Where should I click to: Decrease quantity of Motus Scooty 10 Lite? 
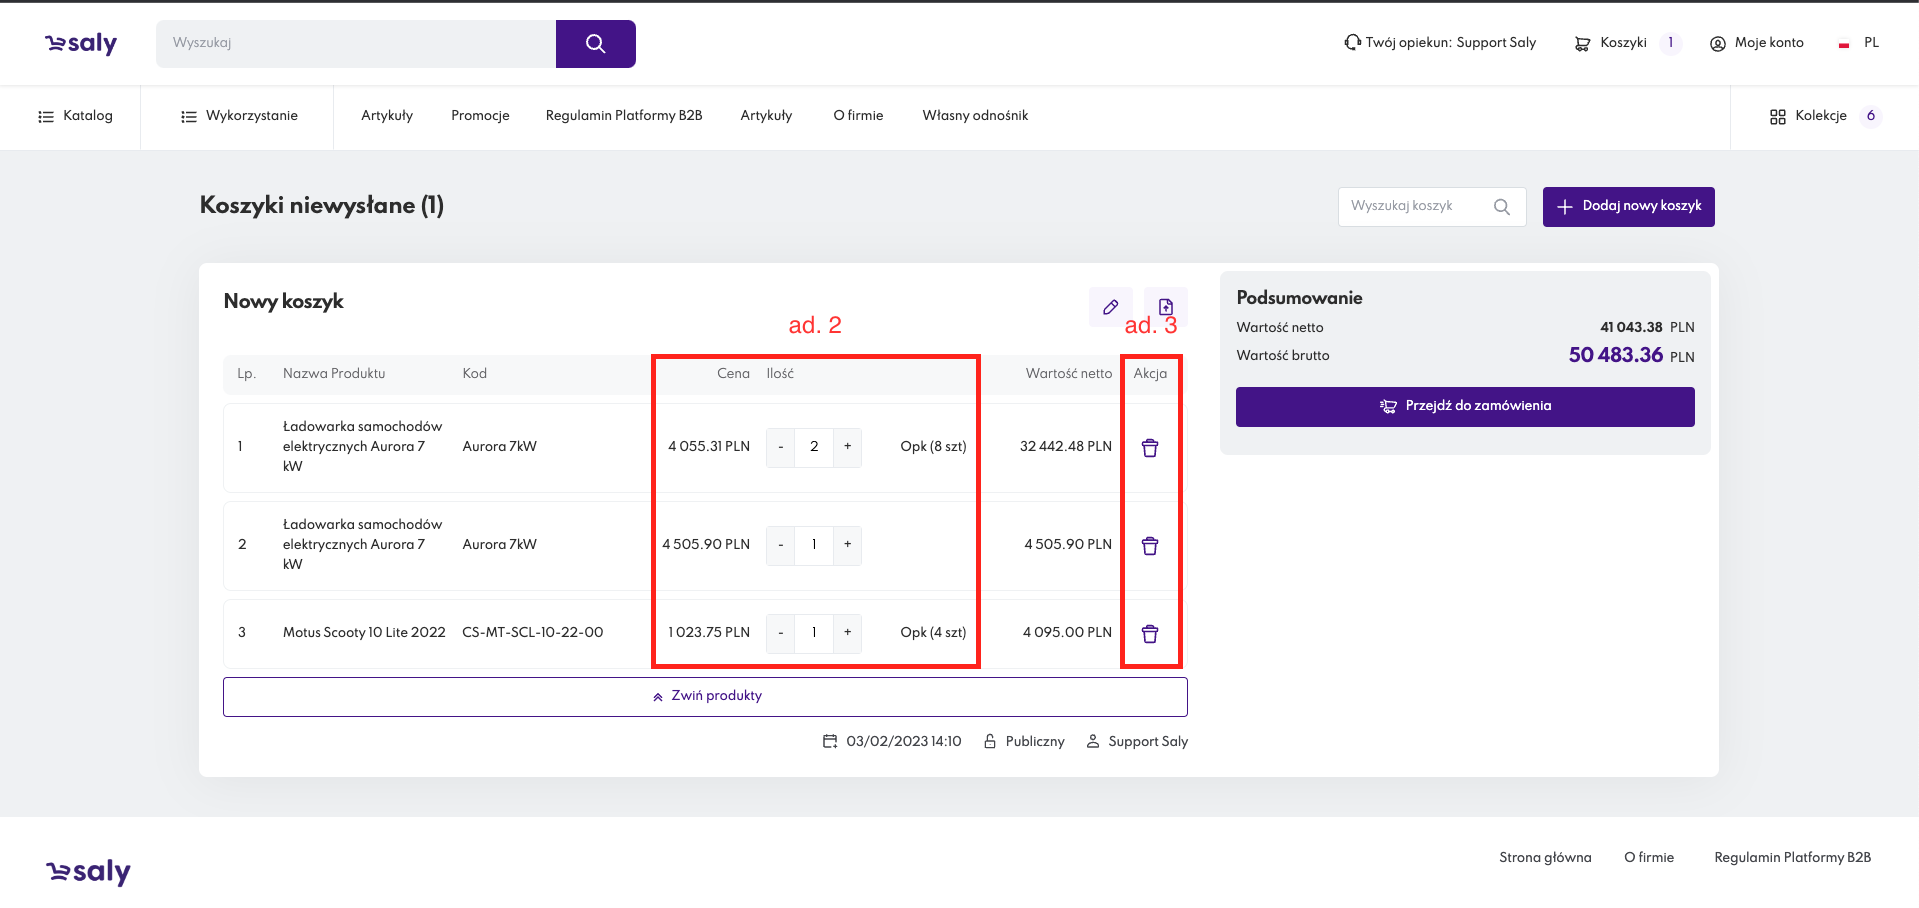tap(781, 633)
